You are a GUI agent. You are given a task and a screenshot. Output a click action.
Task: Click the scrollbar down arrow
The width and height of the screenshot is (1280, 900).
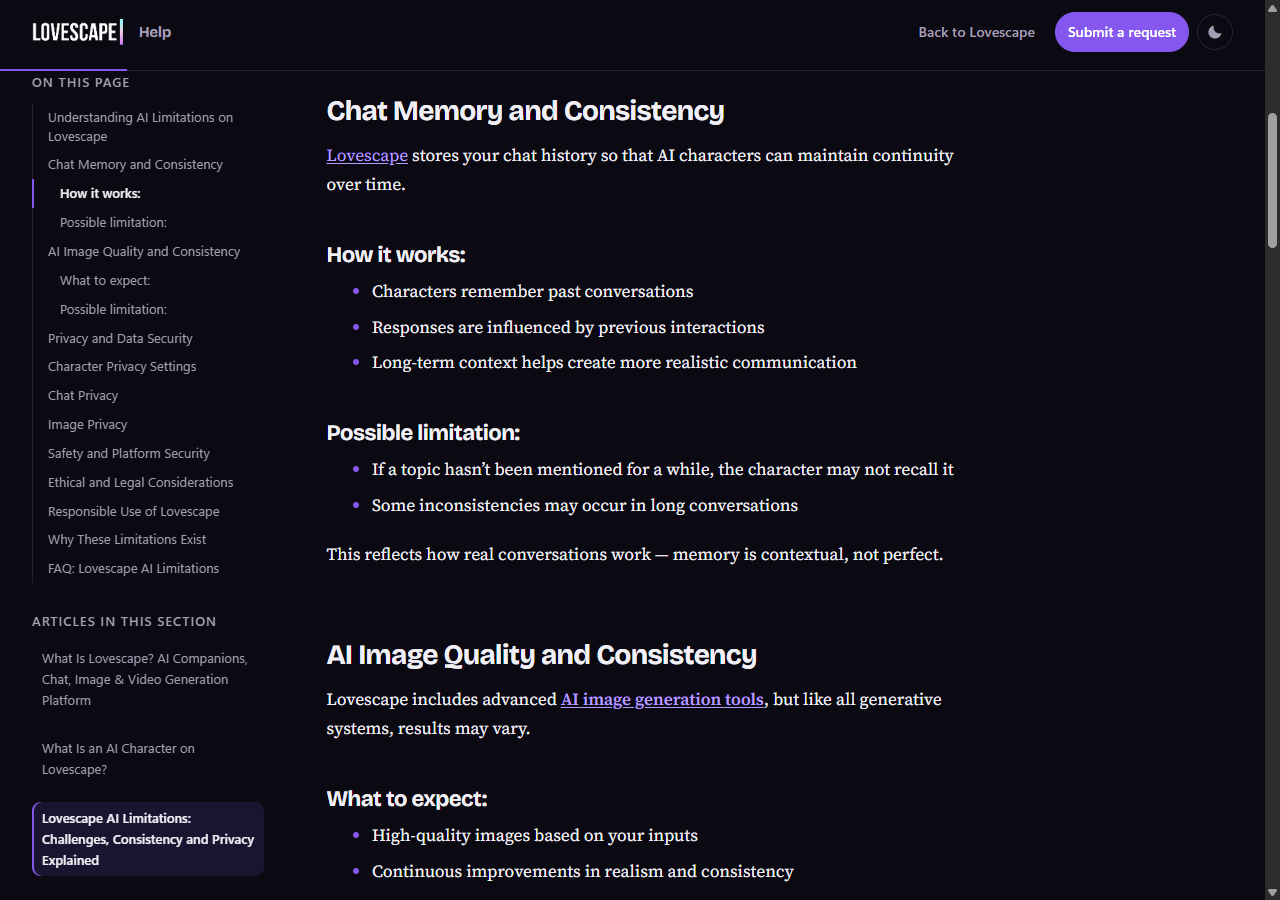click(1272, 892)
